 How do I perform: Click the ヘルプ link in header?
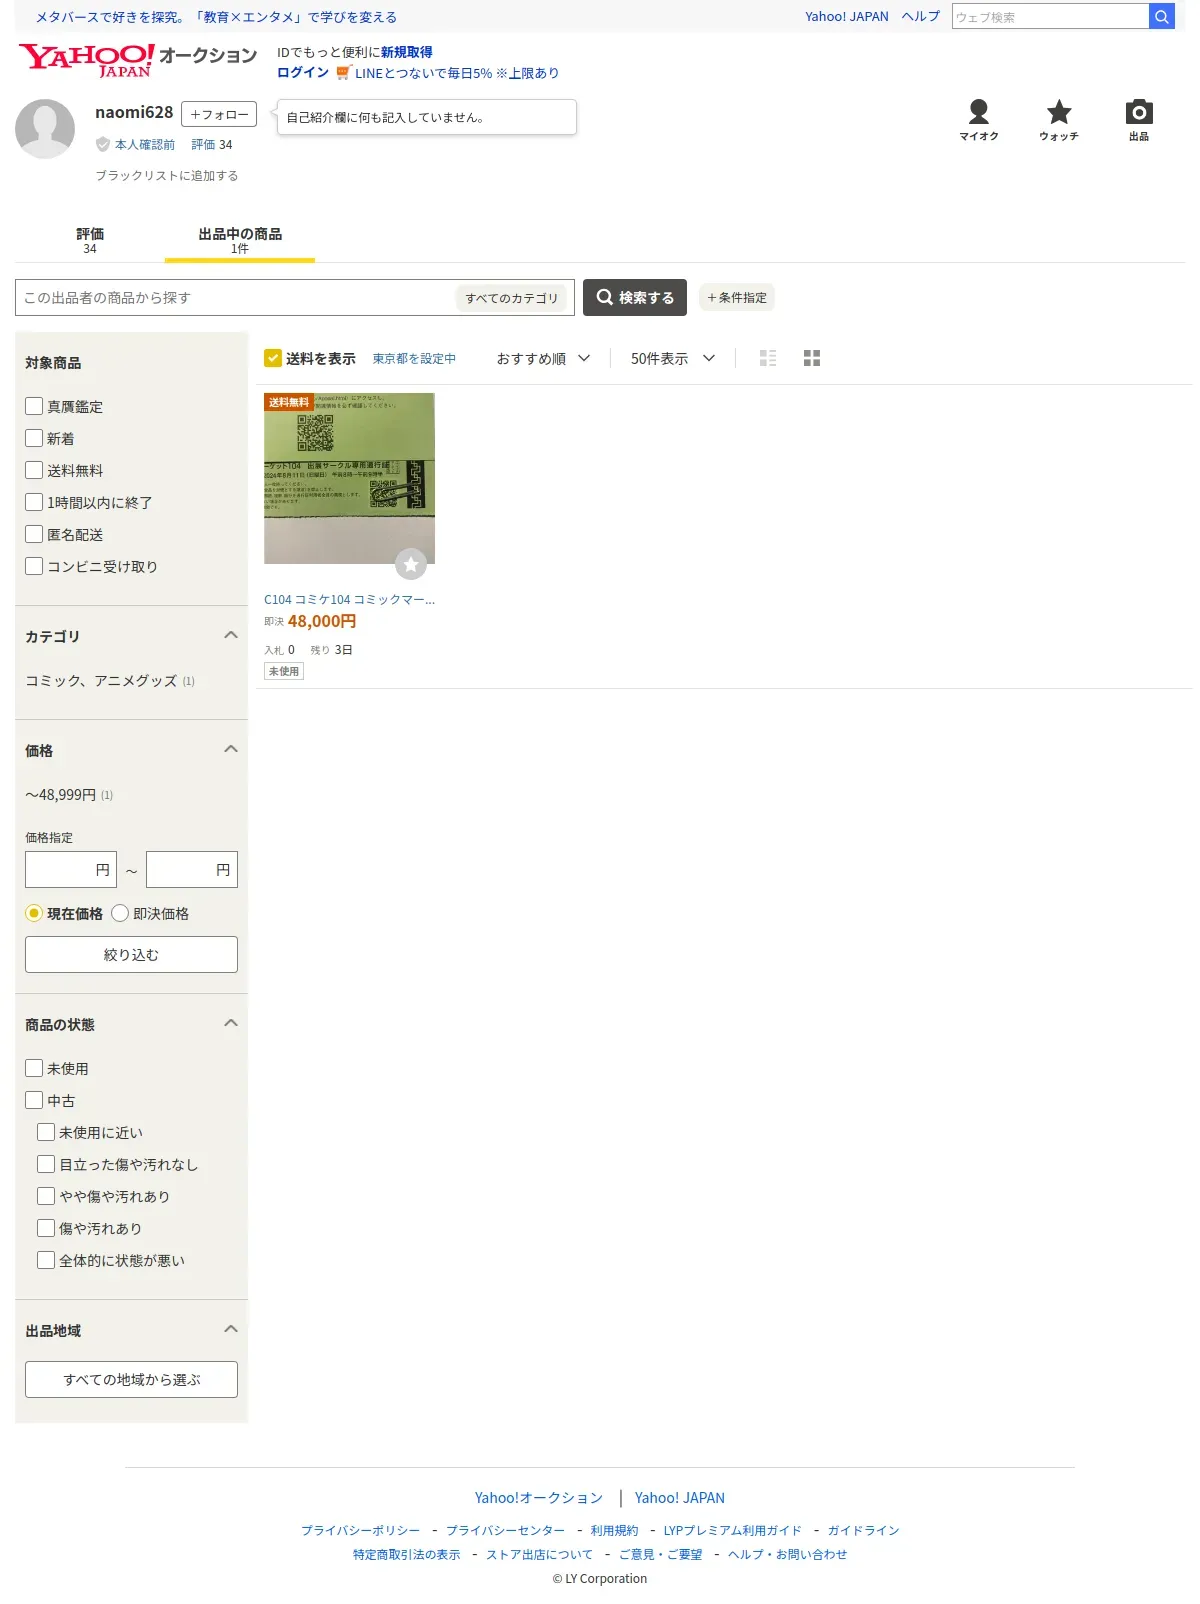coord(921,17)
